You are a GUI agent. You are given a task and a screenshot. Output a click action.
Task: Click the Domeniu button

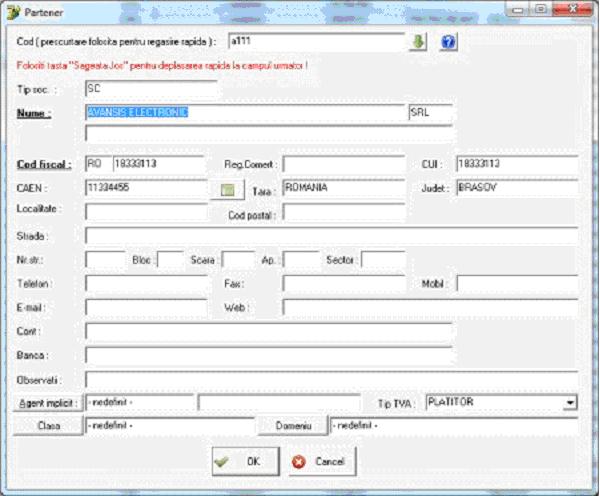click(x=293, y=426)
